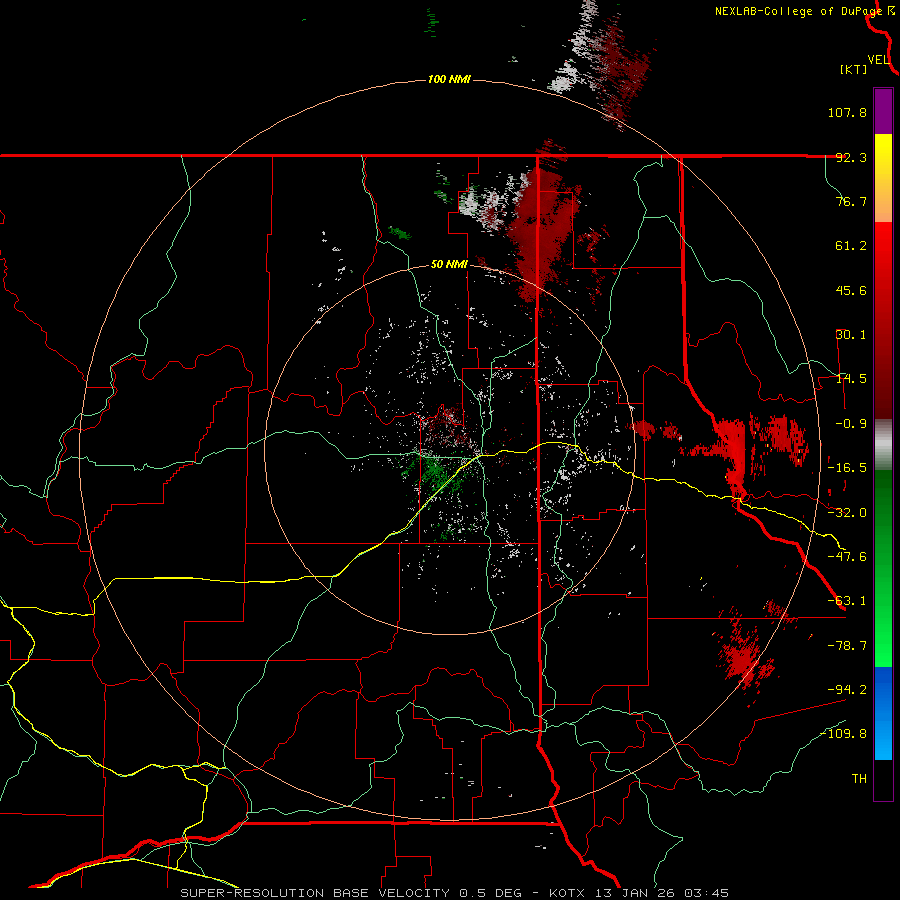900x900 pixels.
Task: Select the 30.1 legend value
Action: (851, 335)
